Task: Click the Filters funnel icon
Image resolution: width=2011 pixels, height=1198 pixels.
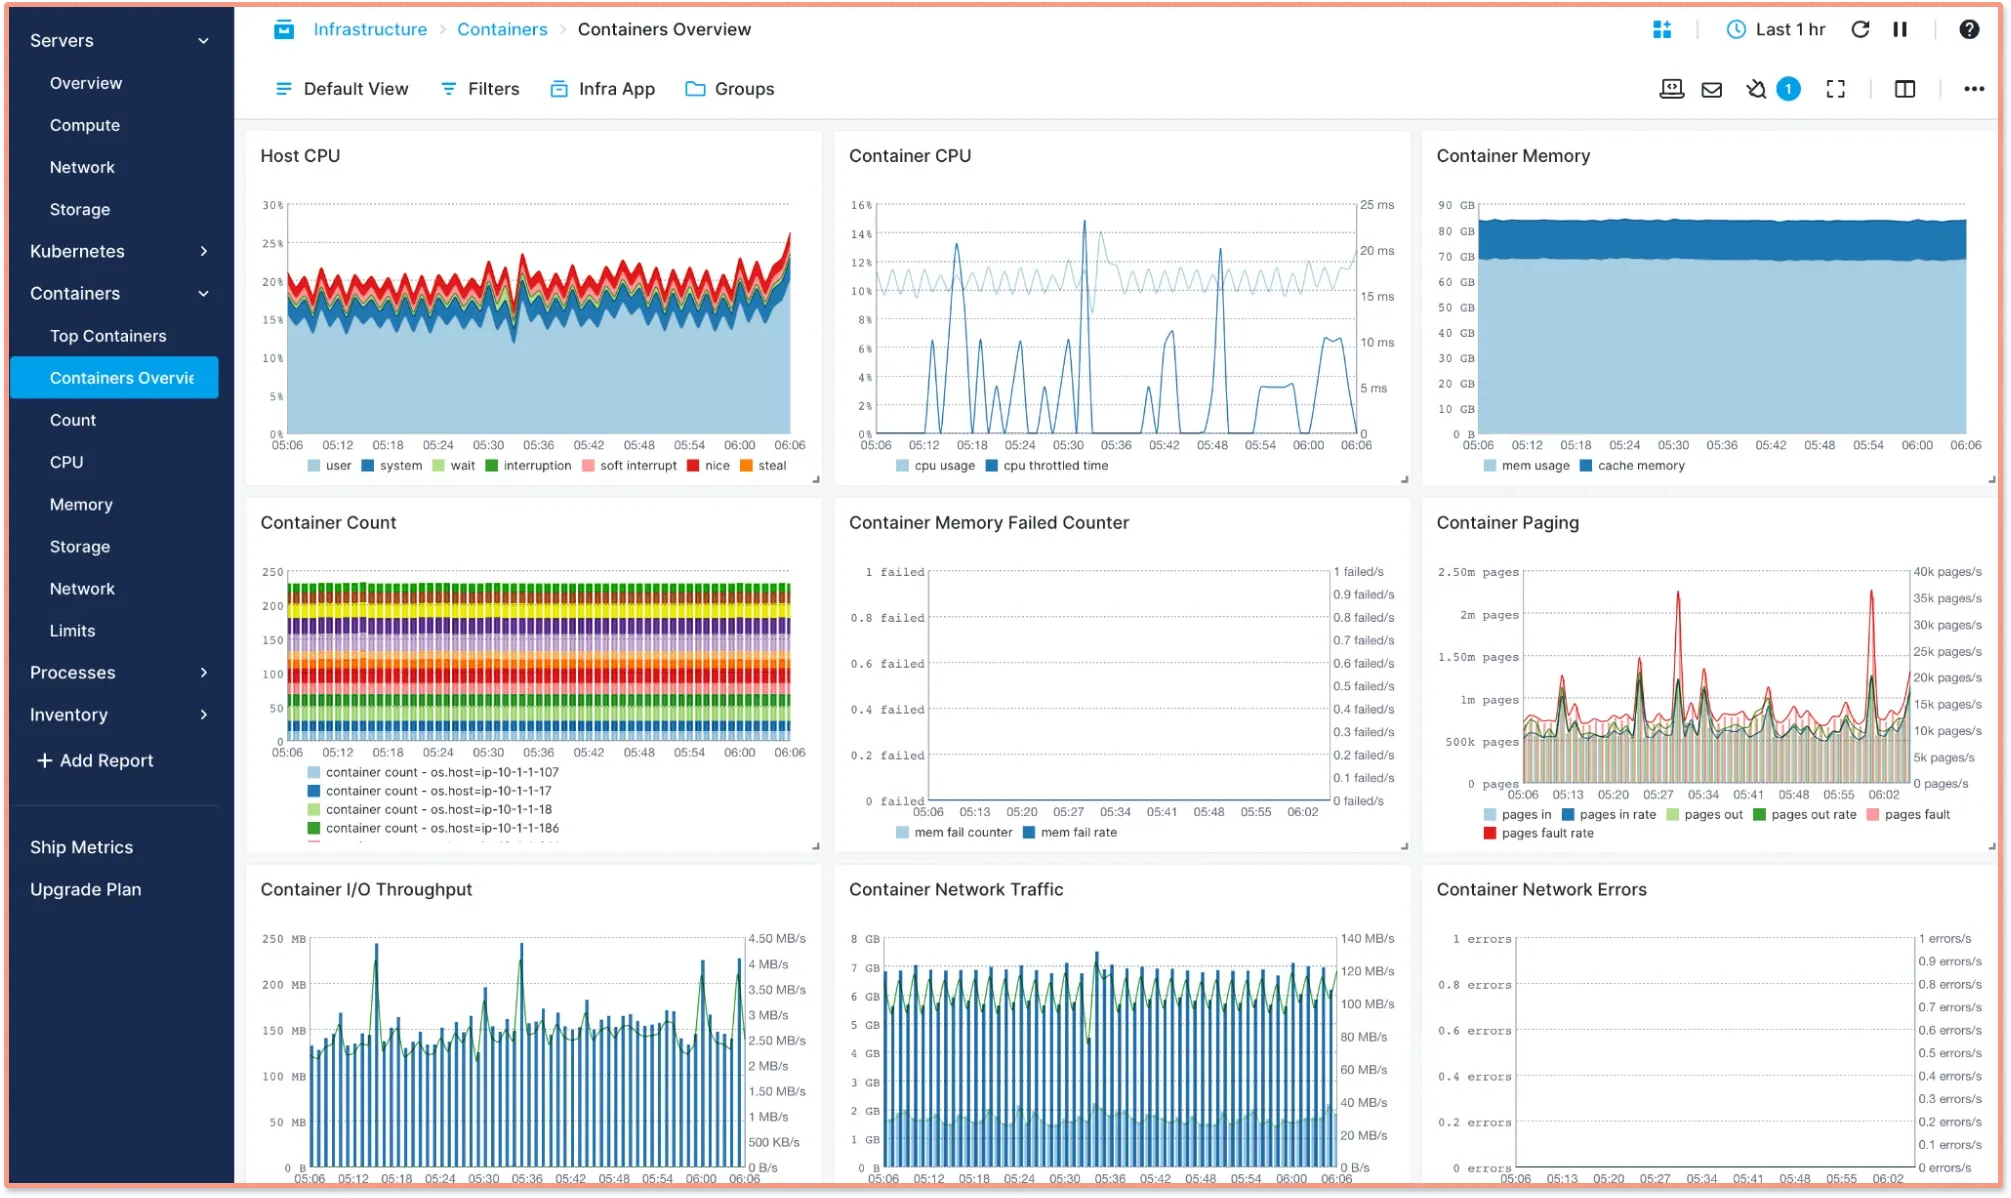Action: 449,89
